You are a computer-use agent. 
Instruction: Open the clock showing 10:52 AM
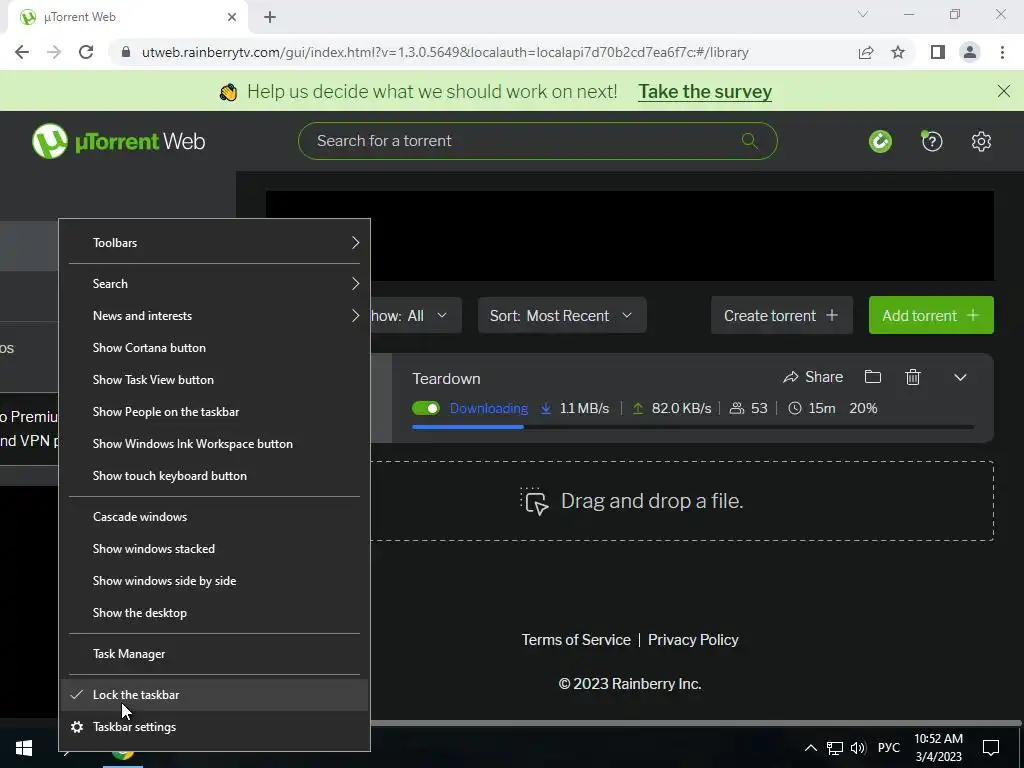(938, 748)
